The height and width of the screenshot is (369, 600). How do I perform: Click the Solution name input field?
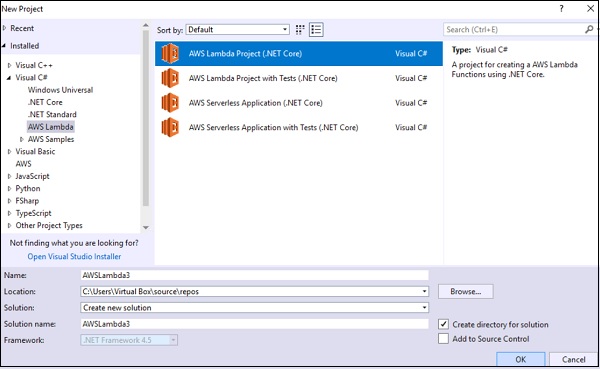click(x=254, y=324)
